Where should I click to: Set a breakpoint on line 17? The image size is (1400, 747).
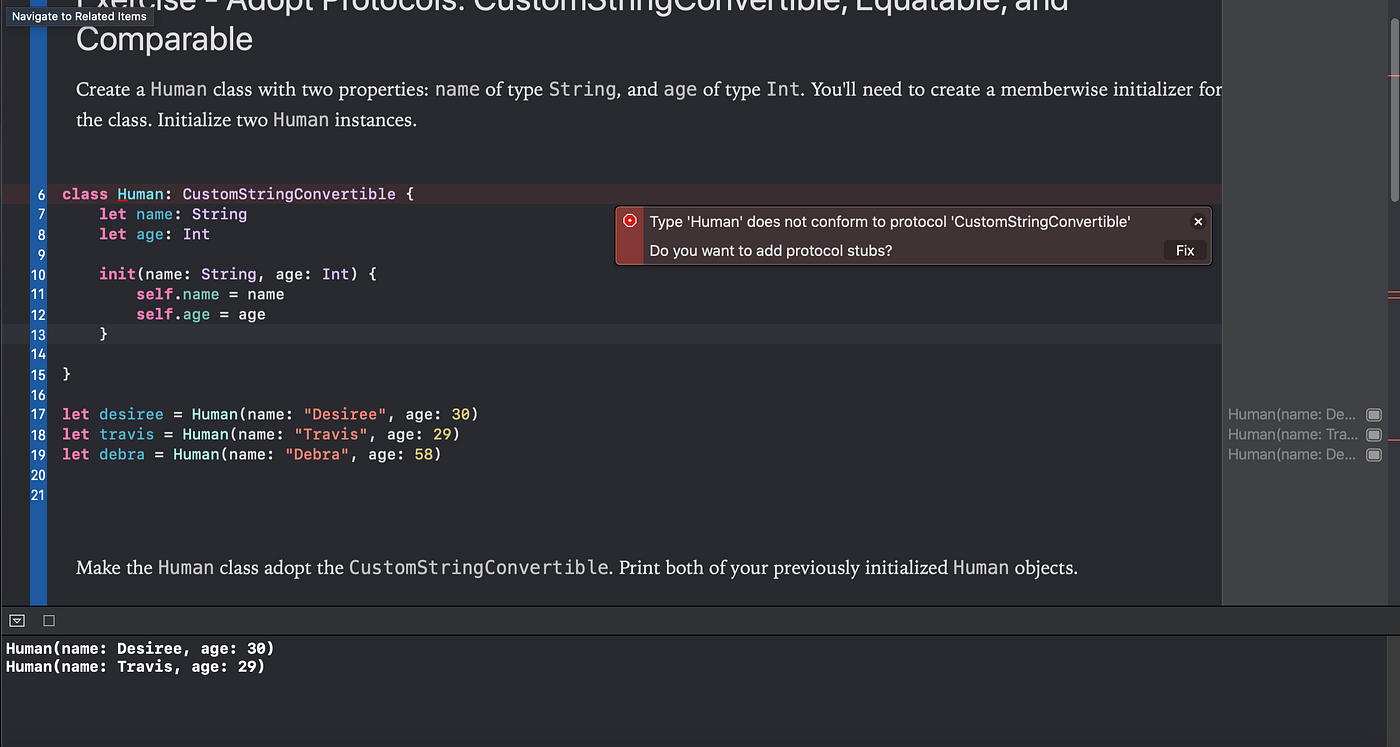38,413
